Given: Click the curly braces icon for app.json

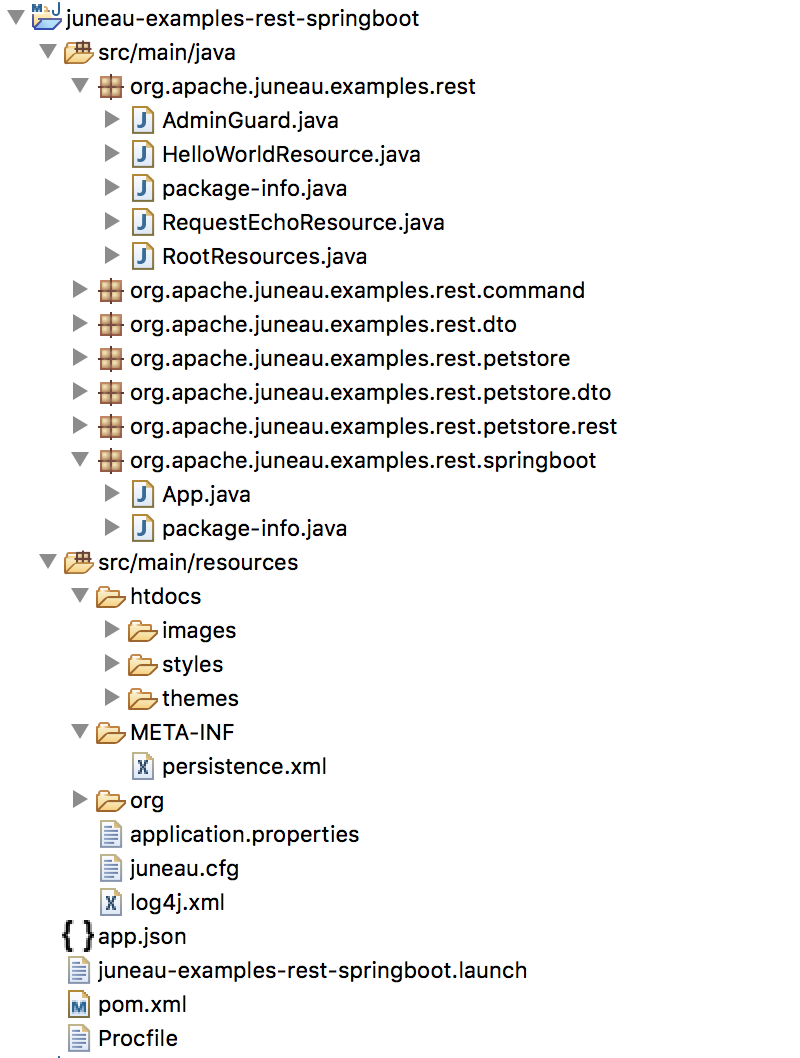Looking at the screenshot, I should point(78,937).
